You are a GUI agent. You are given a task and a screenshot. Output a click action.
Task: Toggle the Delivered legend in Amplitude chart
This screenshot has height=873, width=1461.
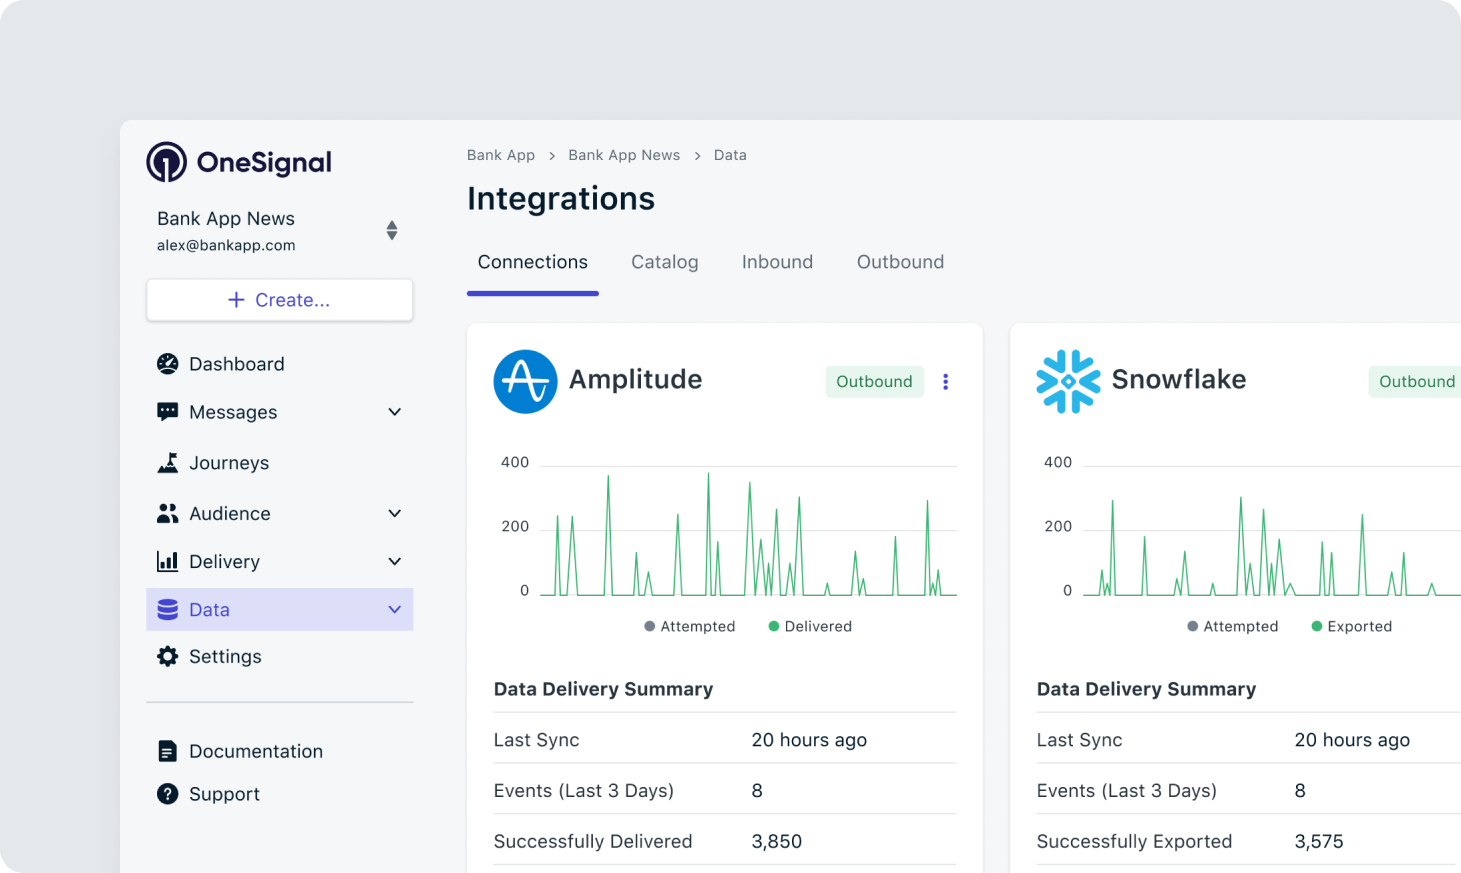[x=810, y=626]
